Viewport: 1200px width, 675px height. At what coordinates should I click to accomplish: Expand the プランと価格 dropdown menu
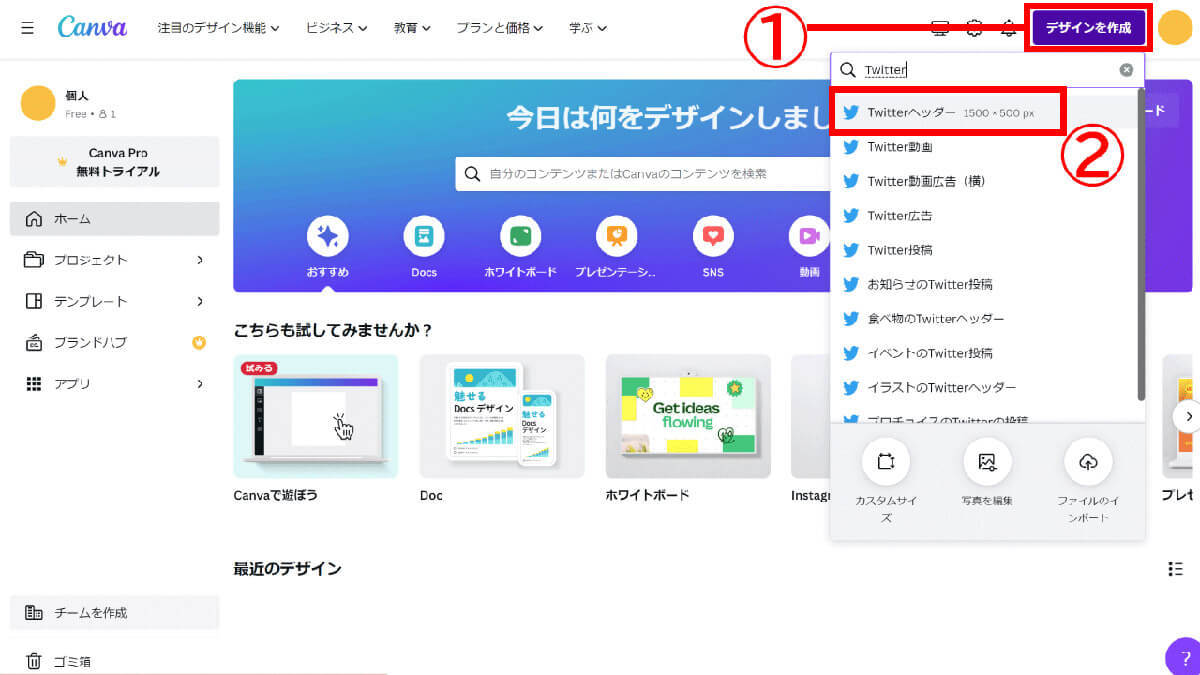pos(500,28)
